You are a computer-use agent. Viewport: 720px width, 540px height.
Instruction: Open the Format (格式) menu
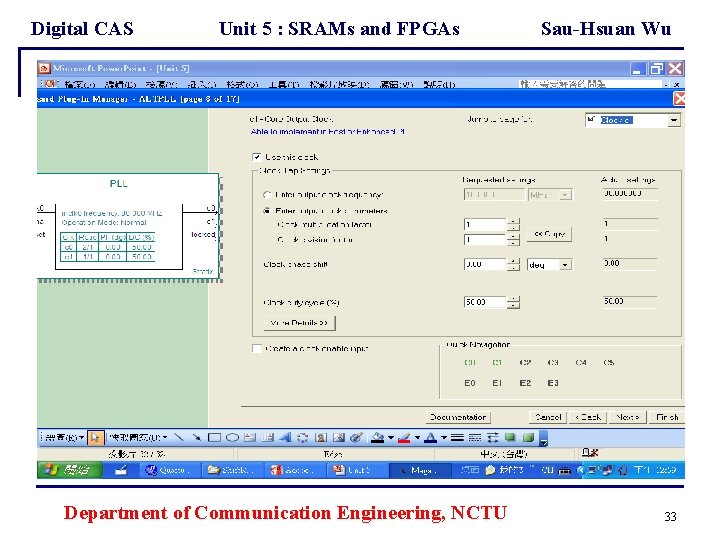[242, 84]
